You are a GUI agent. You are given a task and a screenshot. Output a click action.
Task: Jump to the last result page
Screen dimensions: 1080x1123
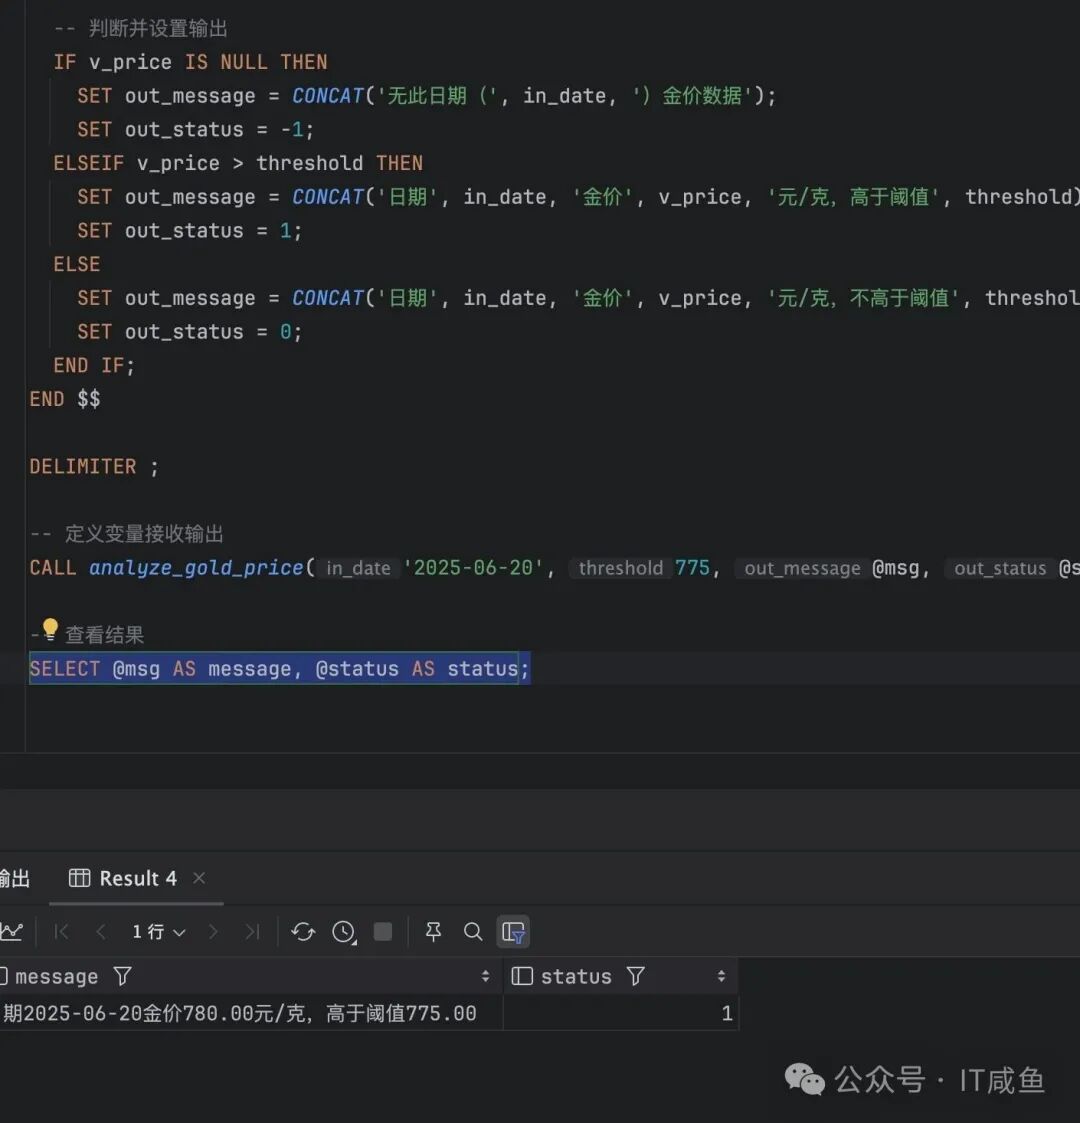tap(252, 931)
